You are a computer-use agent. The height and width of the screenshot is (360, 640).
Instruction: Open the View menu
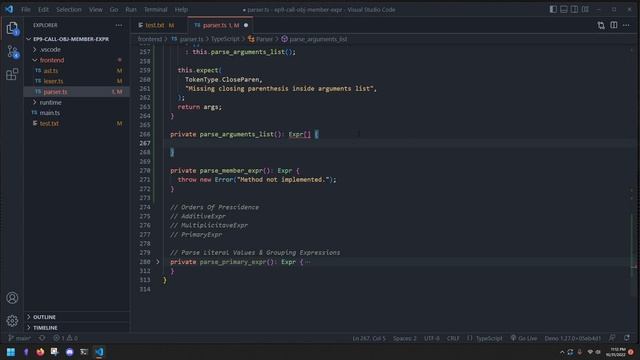click(x=96, y=9)
